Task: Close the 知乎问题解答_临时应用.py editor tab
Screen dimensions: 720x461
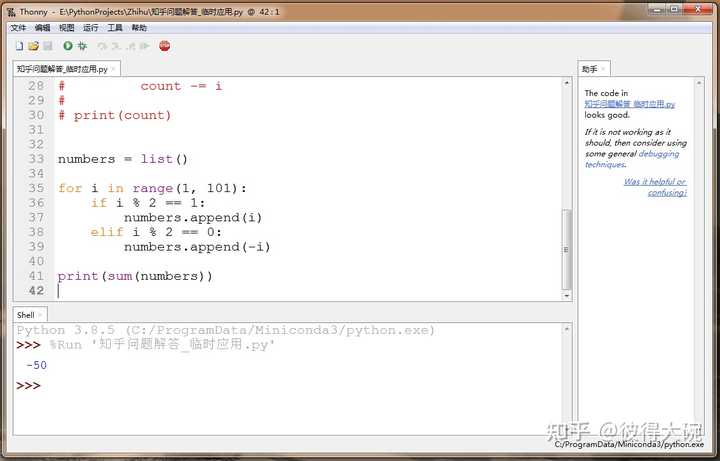Action: click(113, 69)
